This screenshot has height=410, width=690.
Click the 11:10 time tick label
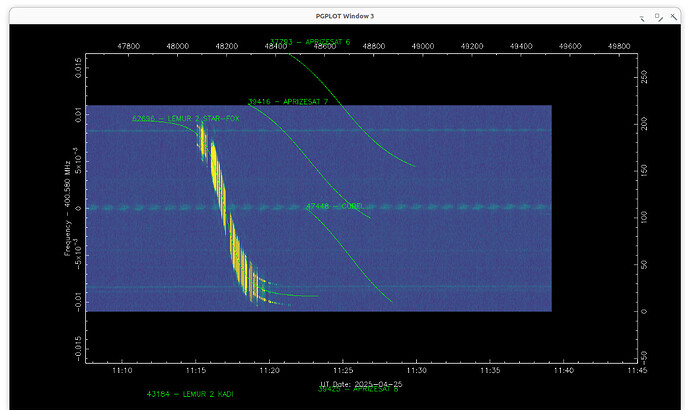click(122, 370)
